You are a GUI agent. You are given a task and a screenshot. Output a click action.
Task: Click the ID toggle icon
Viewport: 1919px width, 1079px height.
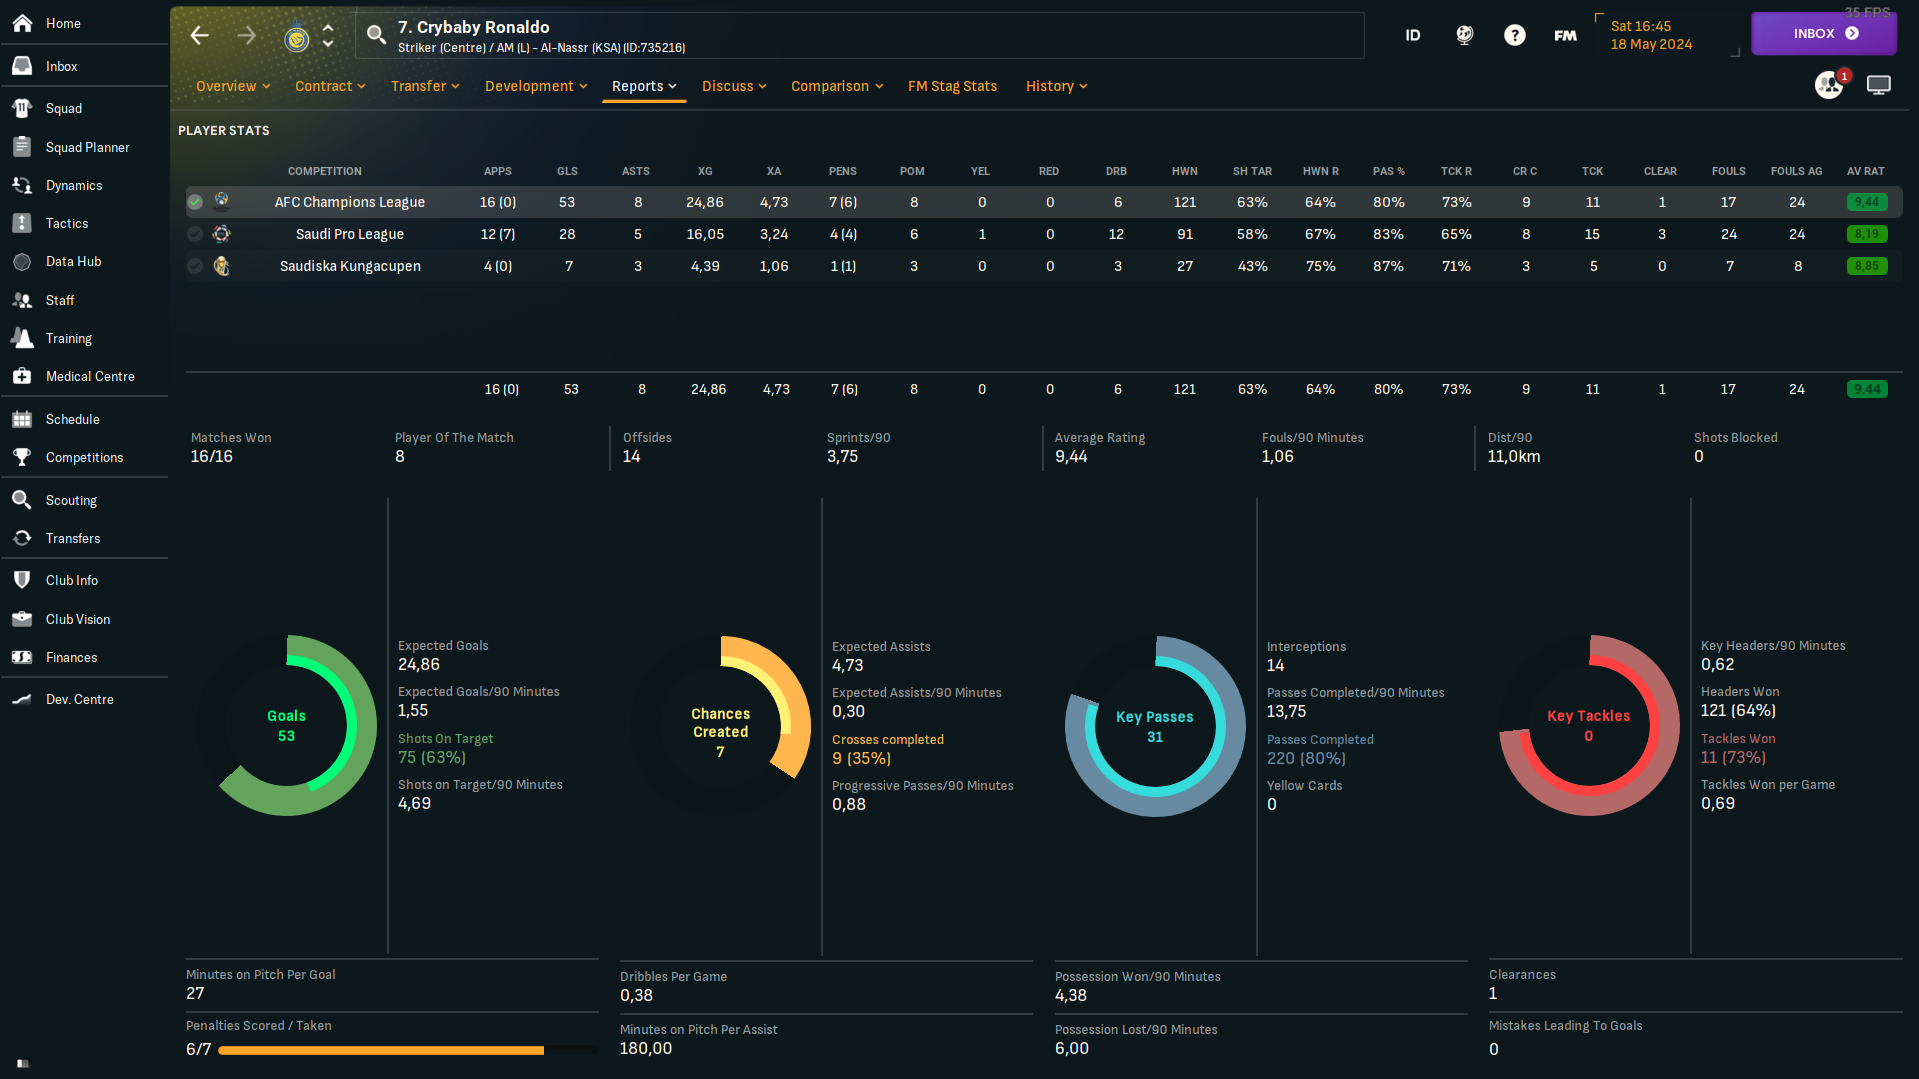[x=1413, y=35]
